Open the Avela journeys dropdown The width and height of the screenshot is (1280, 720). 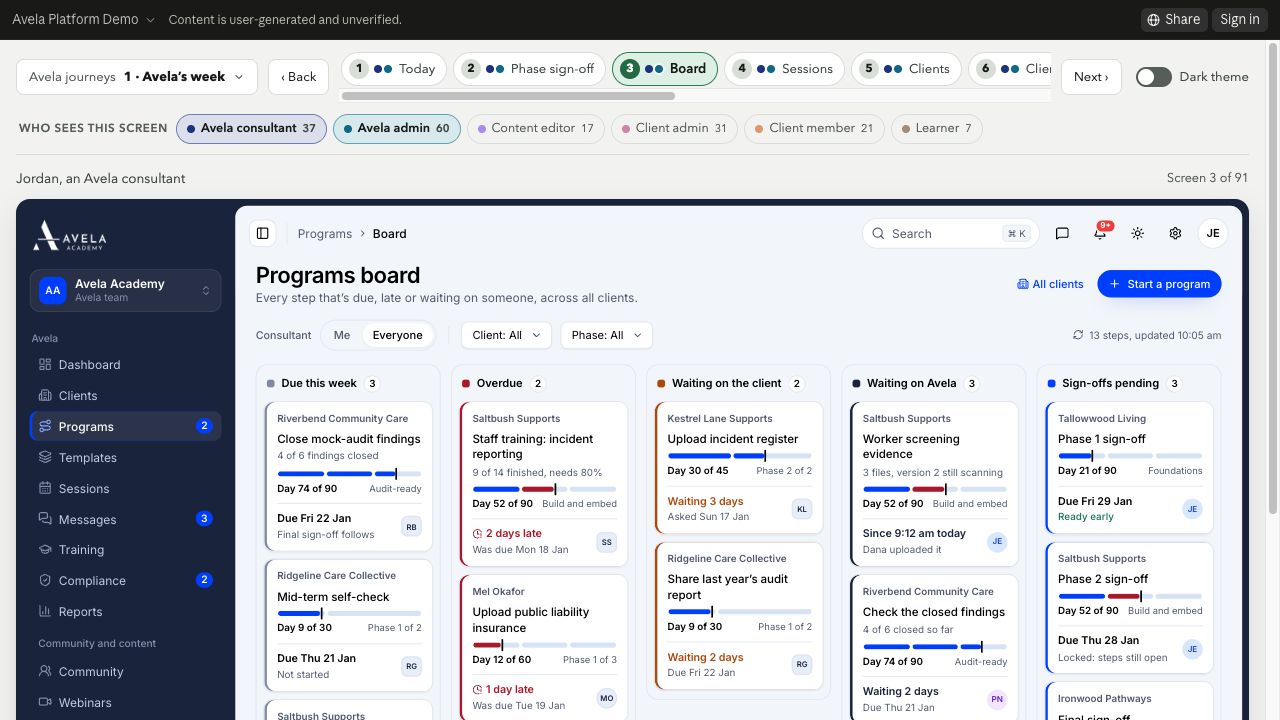tap(137, 77)
